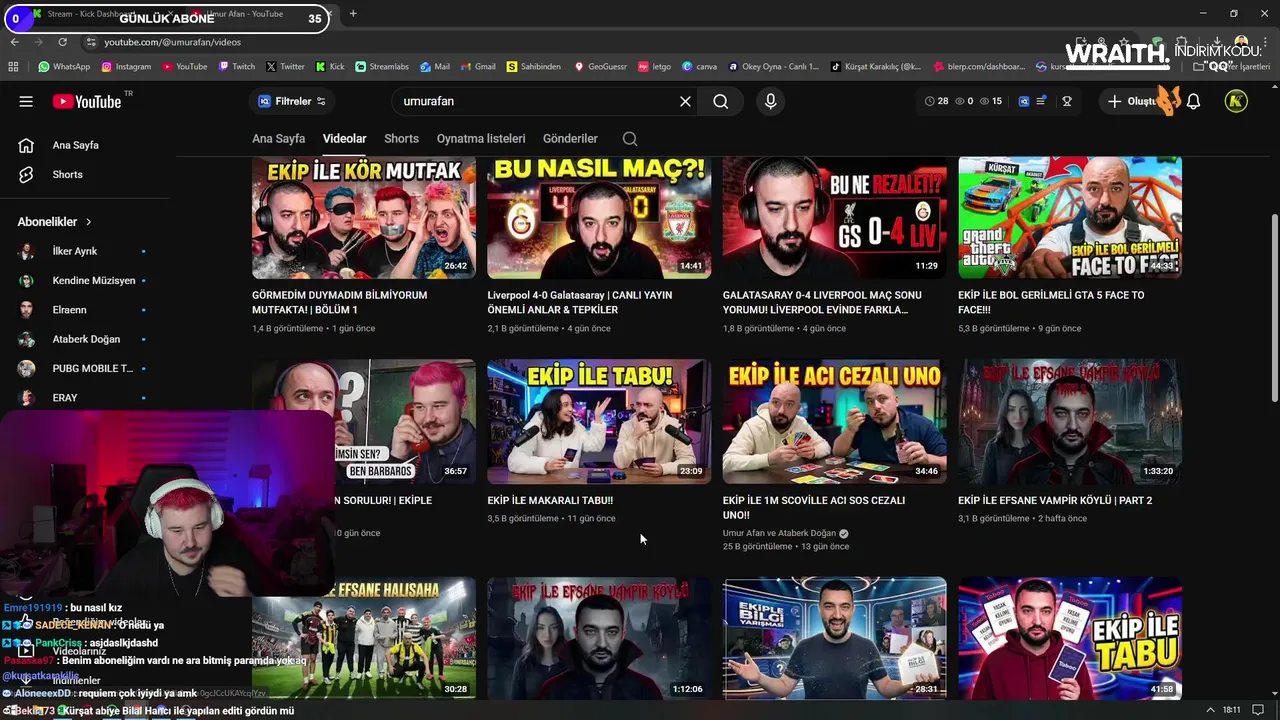Screen dimensions: 1280x720
Task: Open title GÖRMEDİM DUYMADIM BİLMİYORUM MUTFAKTA
Action: point(340,302)
